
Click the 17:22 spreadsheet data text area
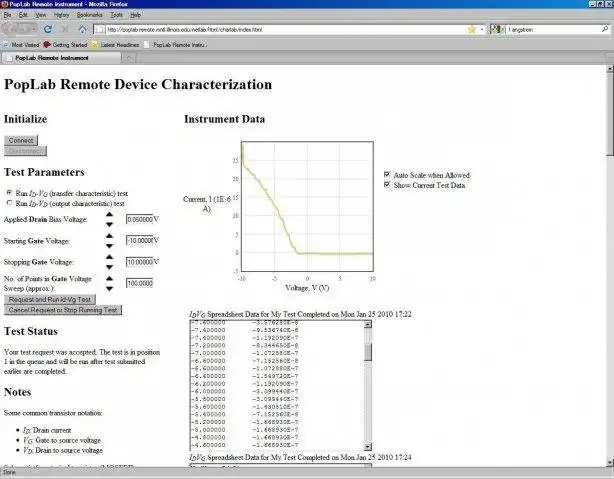[277, 385]
